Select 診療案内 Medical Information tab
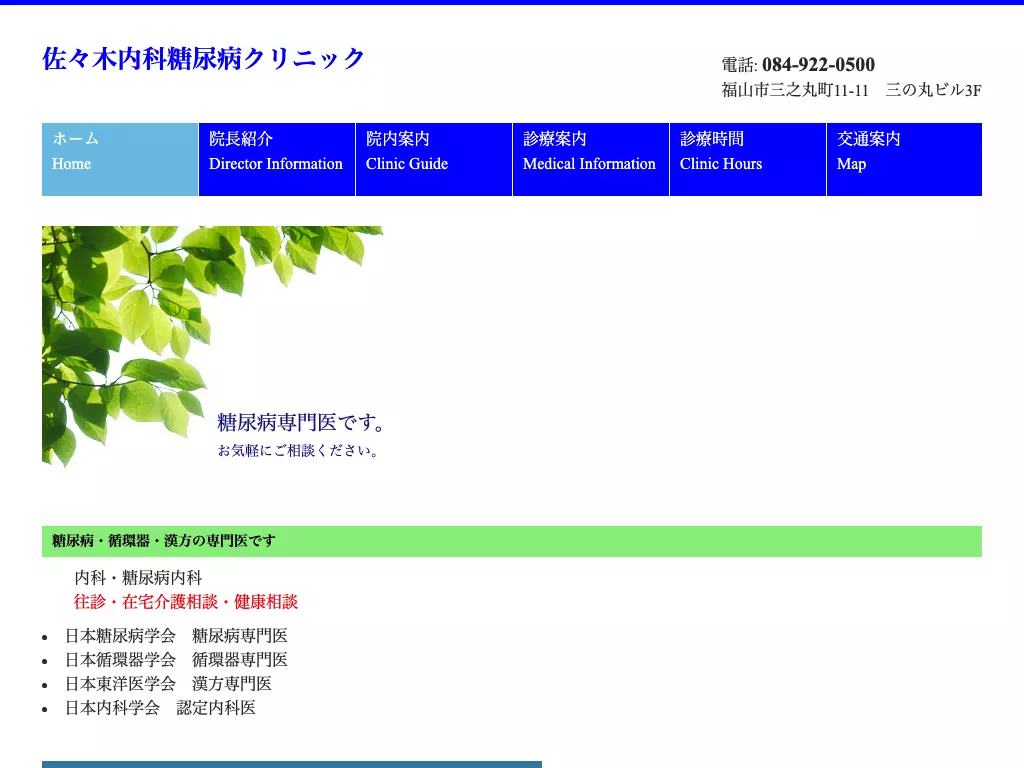The height and width of the screenshot is (768, 1024). [591, 159]
